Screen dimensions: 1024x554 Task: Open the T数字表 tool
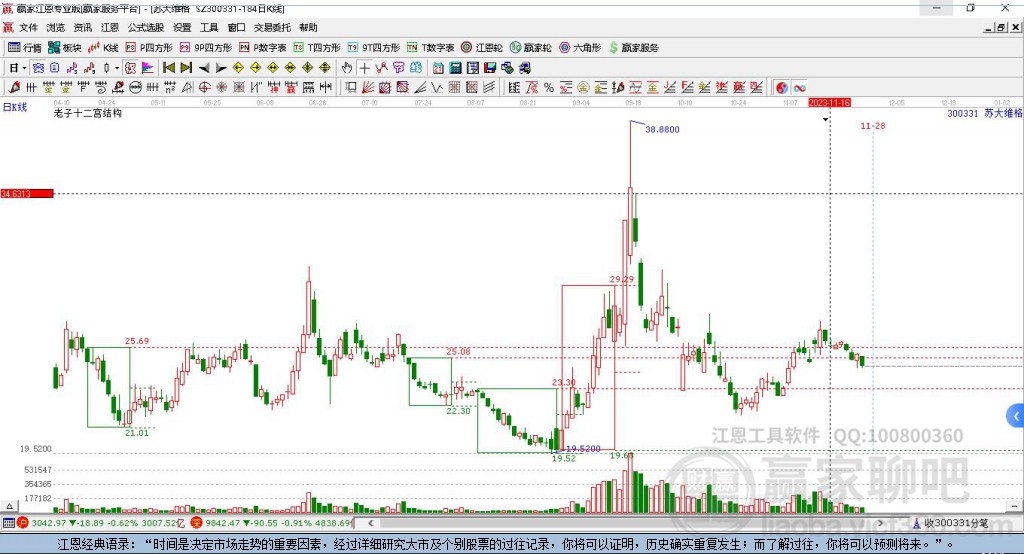click(430, 48)
